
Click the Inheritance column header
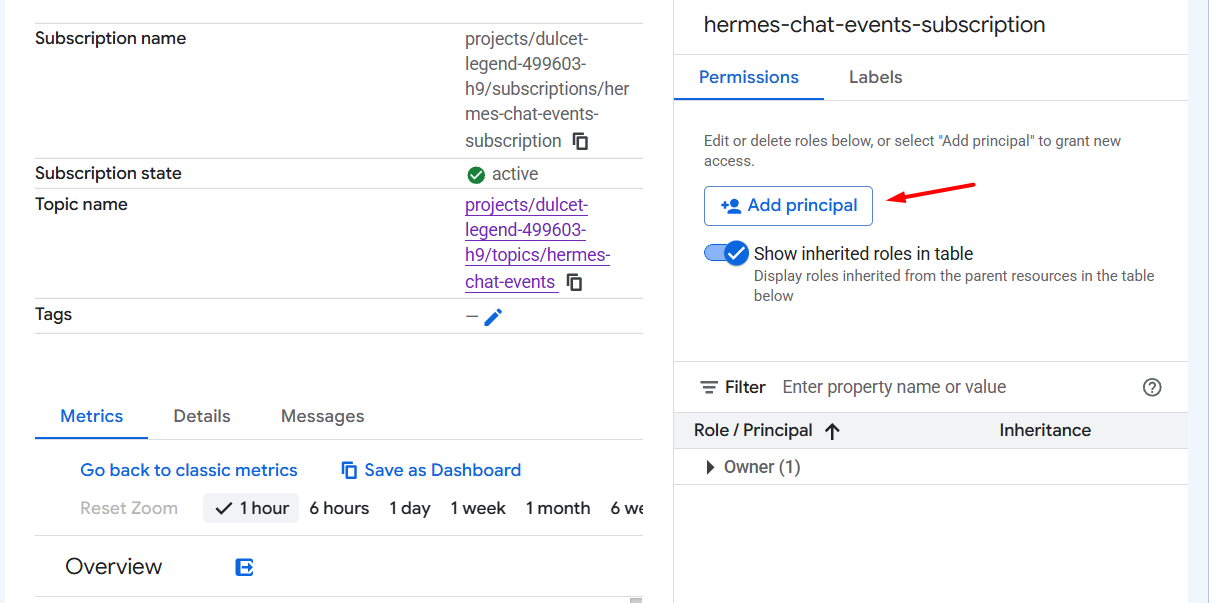[x=1045, y=431]
